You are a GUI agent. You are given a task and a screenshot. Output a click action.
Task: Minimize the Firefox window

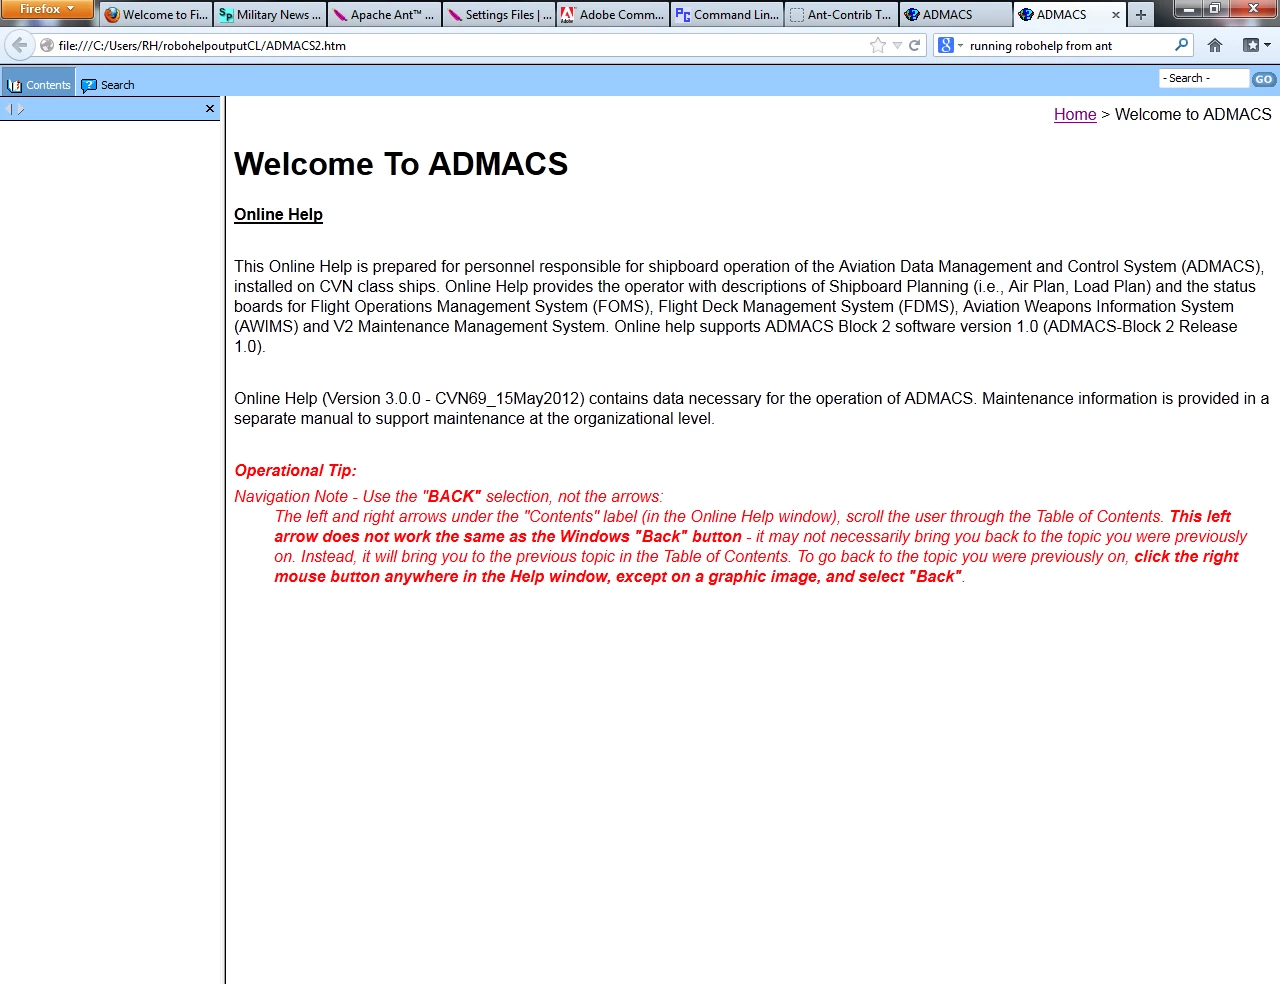(1189, 8)
